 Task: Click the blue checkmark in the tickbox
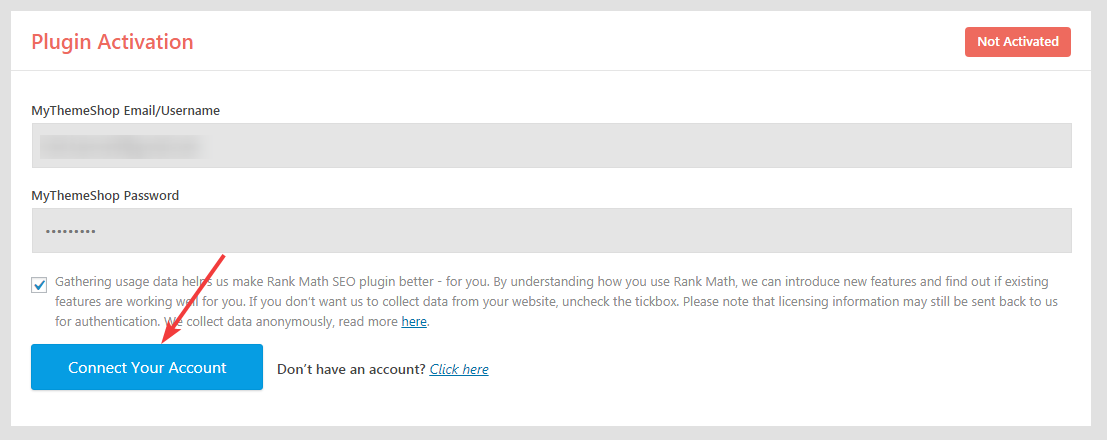pyautogui.click(x=40, y=285)
